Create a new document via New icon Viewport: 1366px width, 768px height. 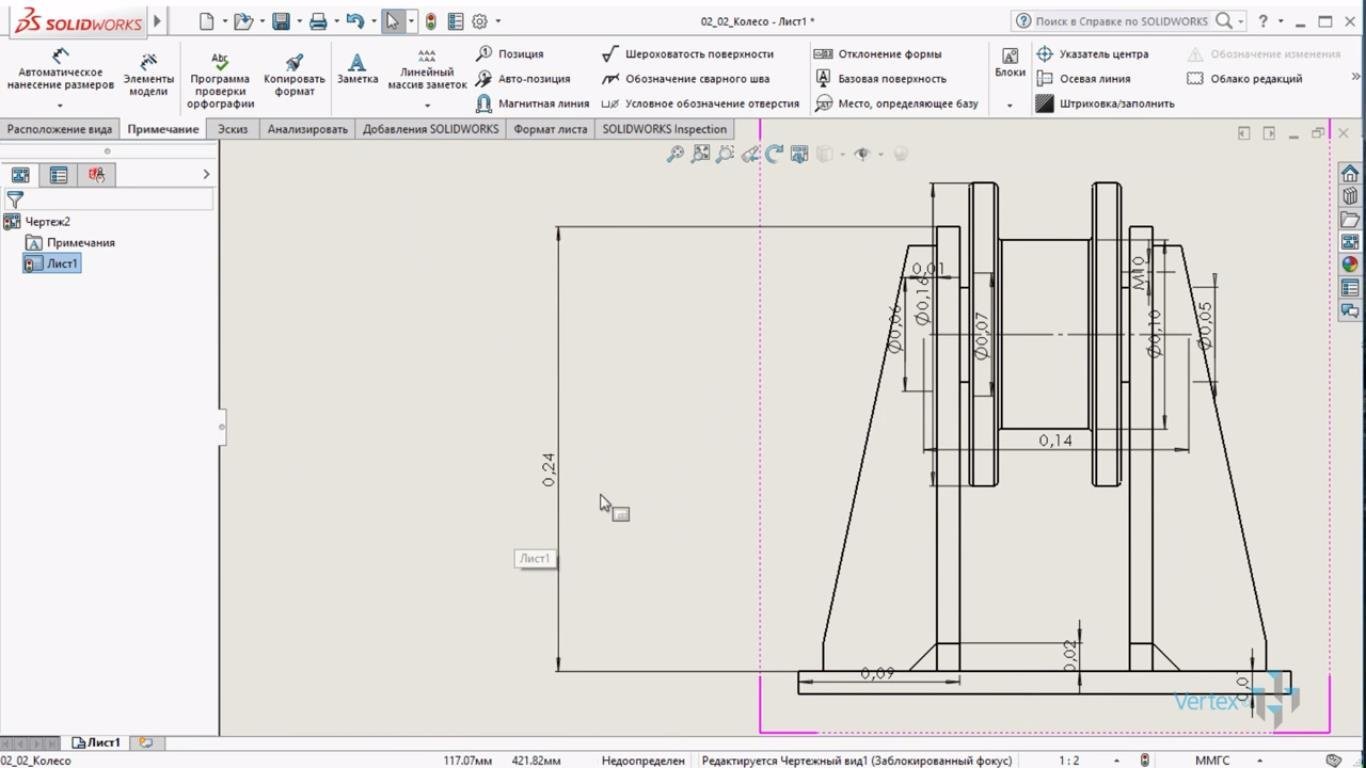click(206, 21)
